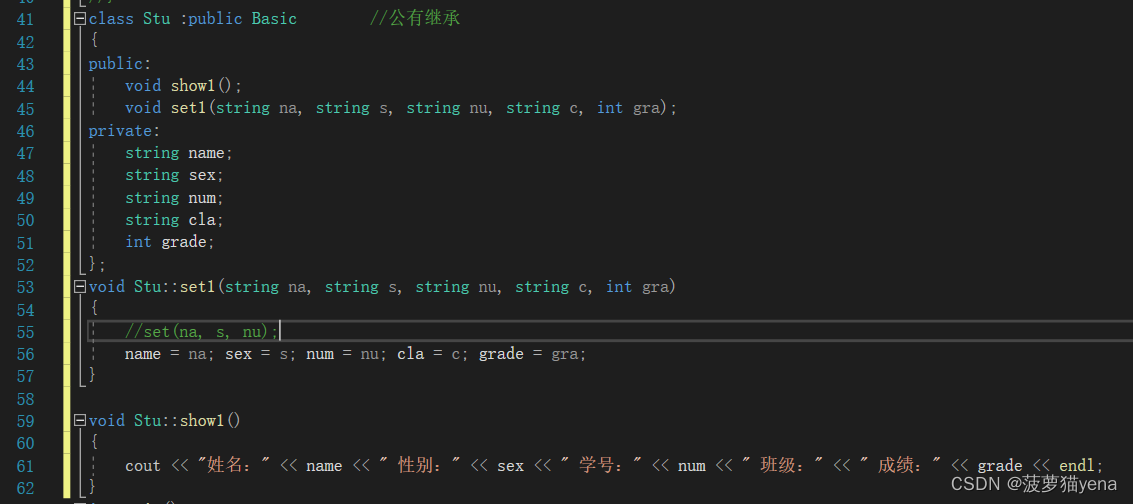Click the 'string sex;' member declaration

pos(175,175)
